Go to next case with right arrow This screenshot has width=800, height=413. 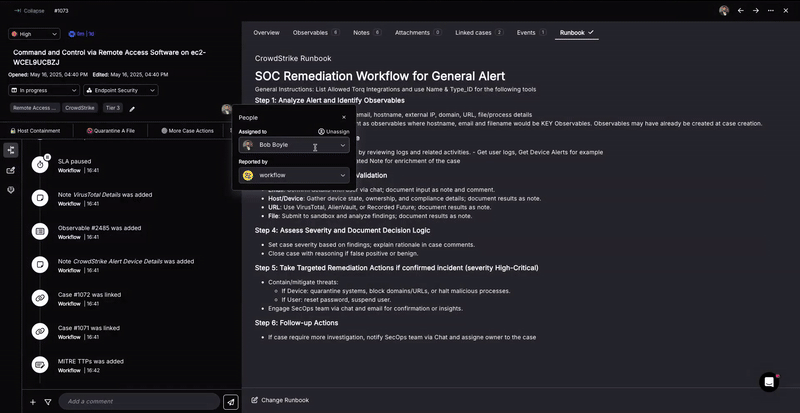tap(756, 10)
